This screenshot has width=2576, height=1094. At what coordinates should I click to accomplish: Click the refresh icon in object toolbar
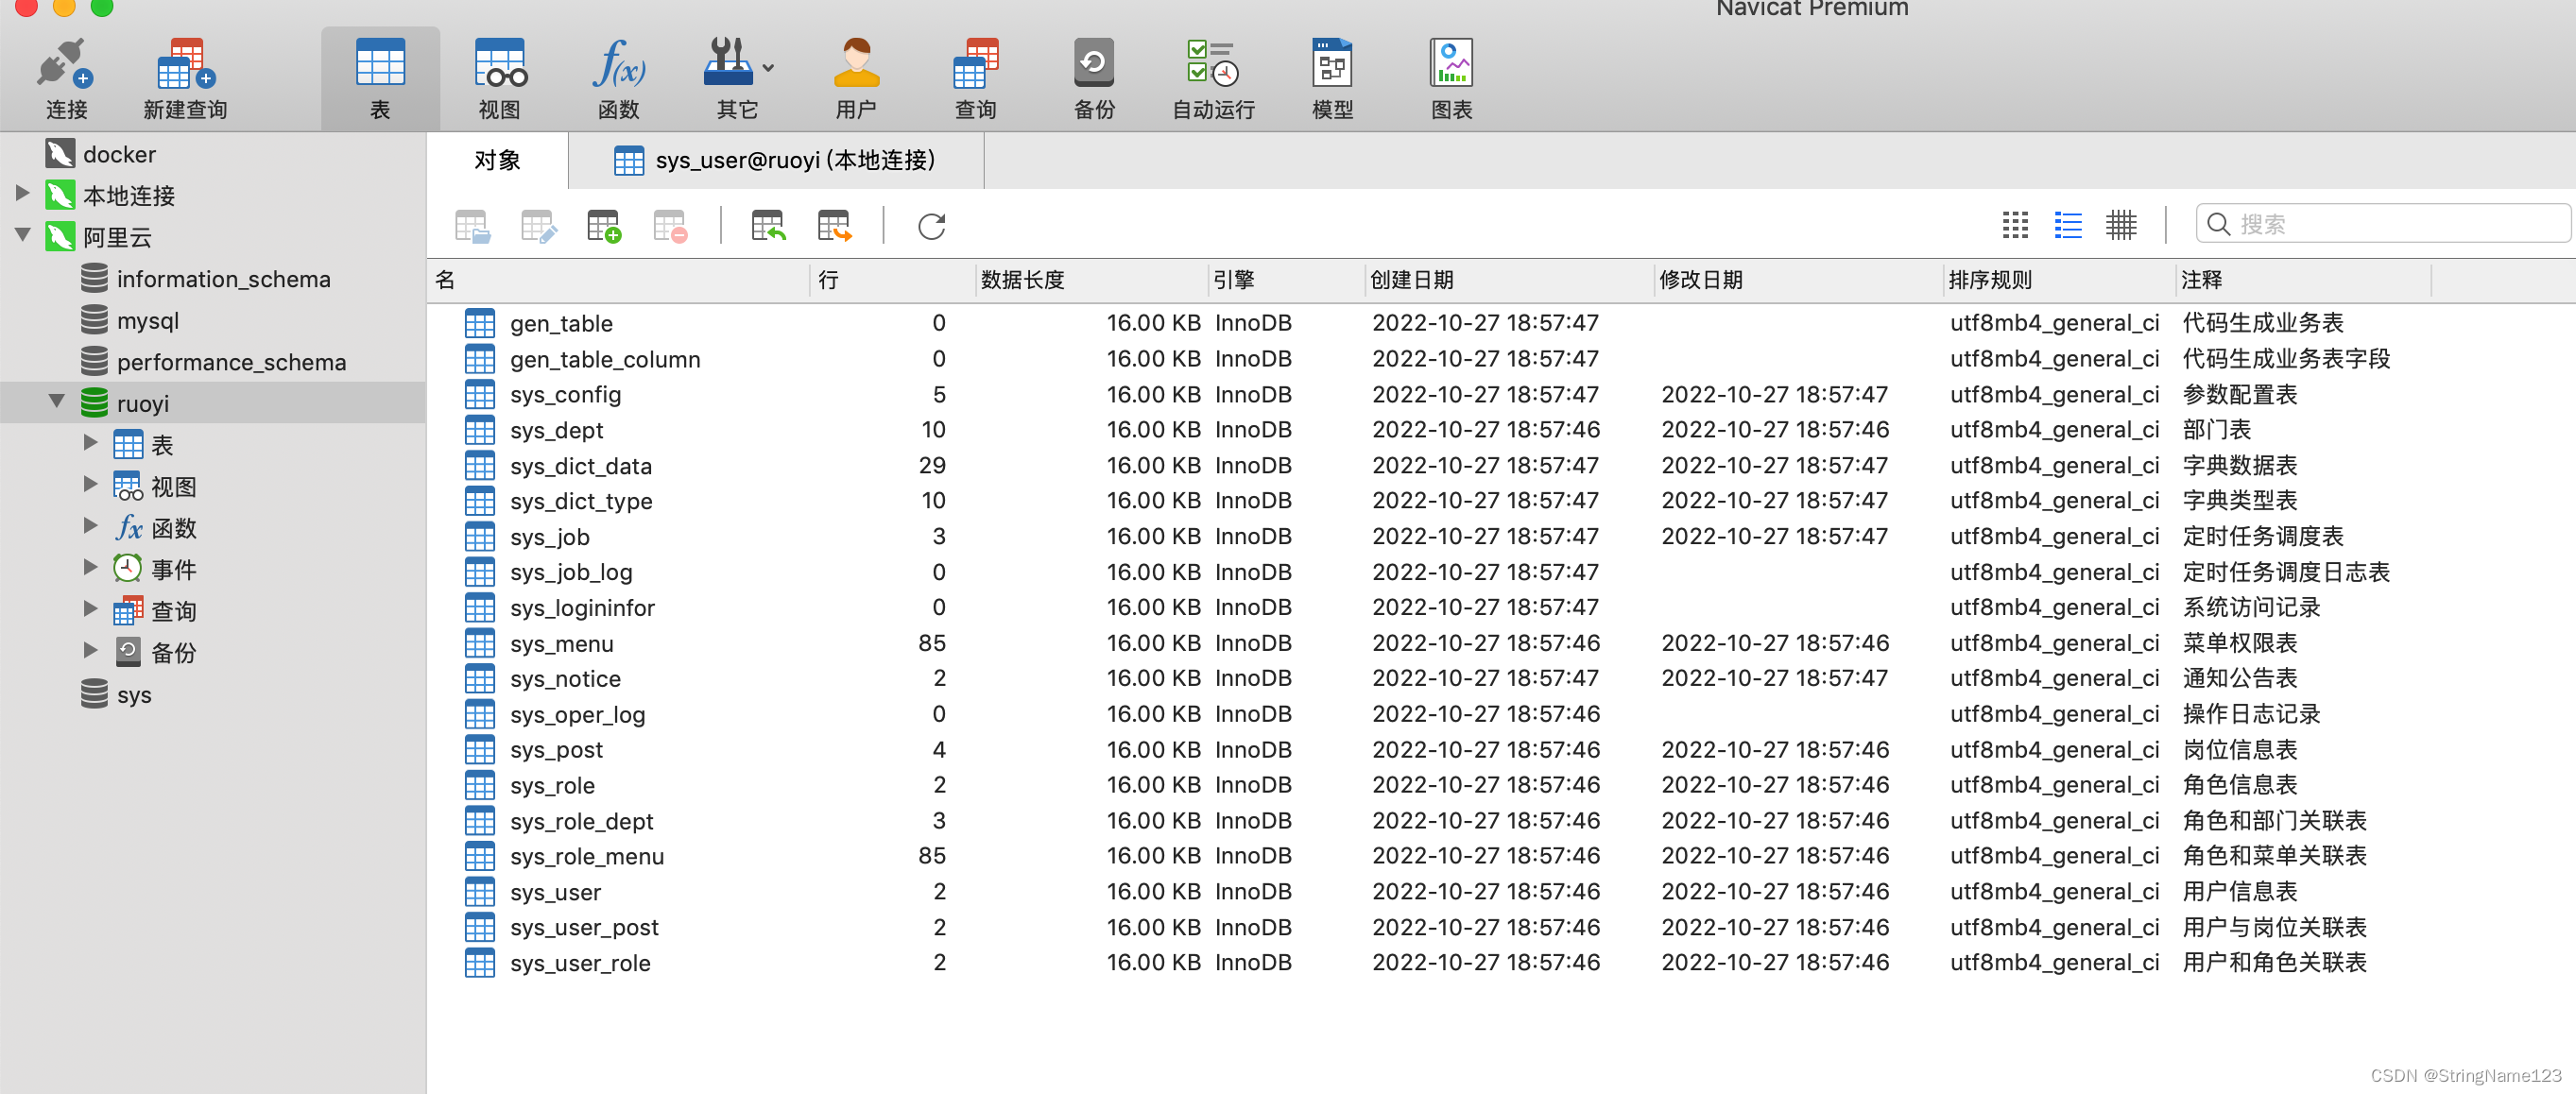click(x=931, y=226)
